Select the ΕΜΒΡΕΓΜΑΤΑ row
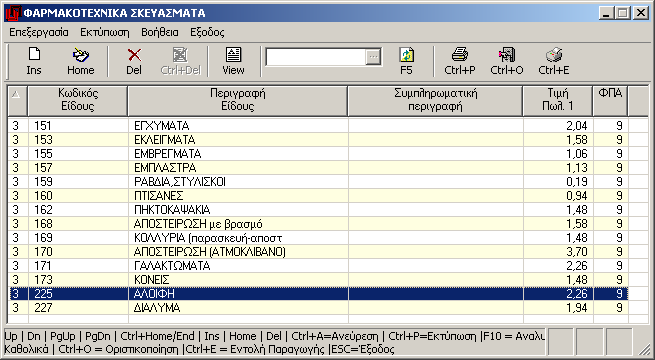This screenshot has width=655, height=360. click(318, 154)
